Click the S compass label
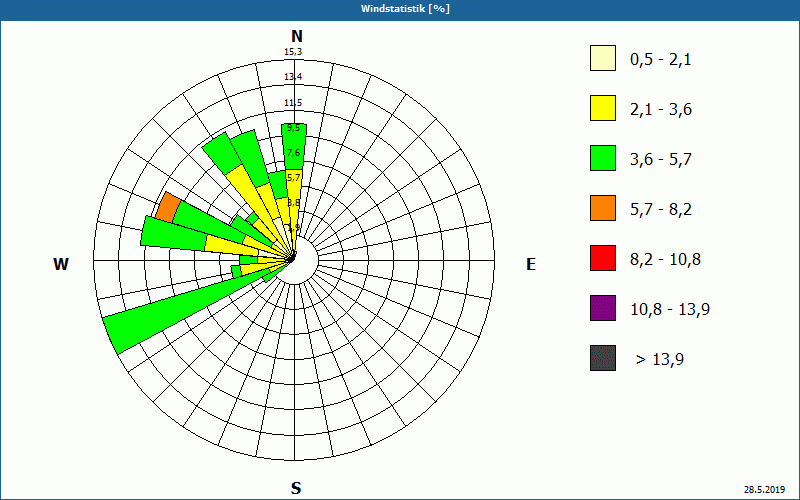 click(x=296, y=488)
